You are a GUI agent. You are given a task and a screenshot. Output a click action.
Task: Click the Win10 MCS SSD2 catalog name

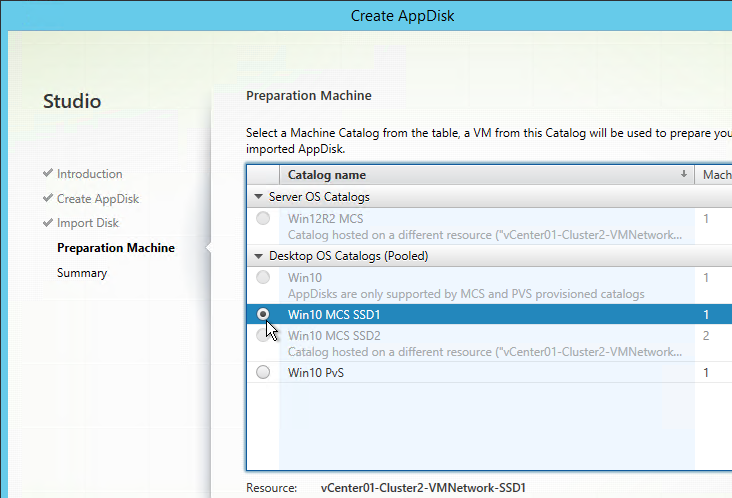pos(334,336)
